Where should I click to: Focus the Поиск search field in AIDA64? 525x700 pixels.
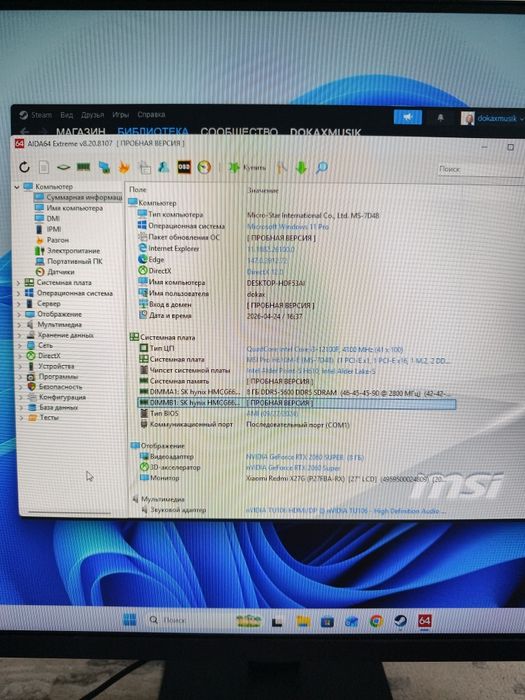click(480, 169)
